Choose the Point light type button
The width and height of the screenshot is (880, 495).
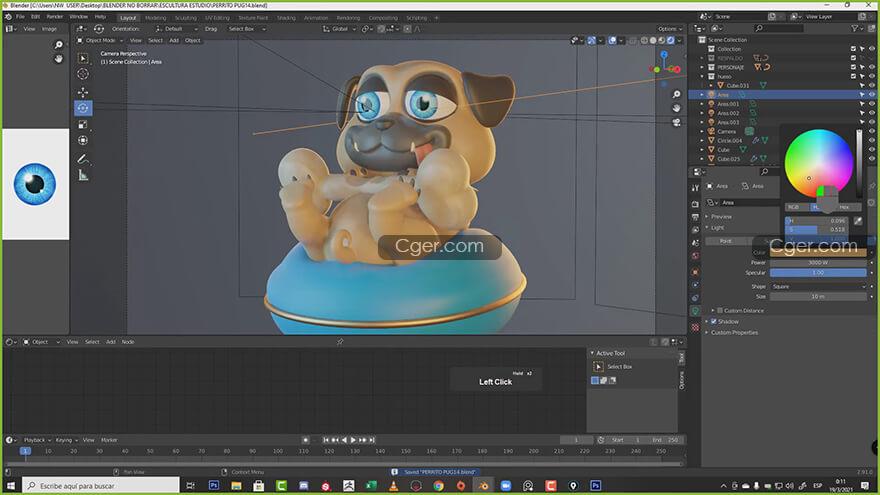click(726, 241)
